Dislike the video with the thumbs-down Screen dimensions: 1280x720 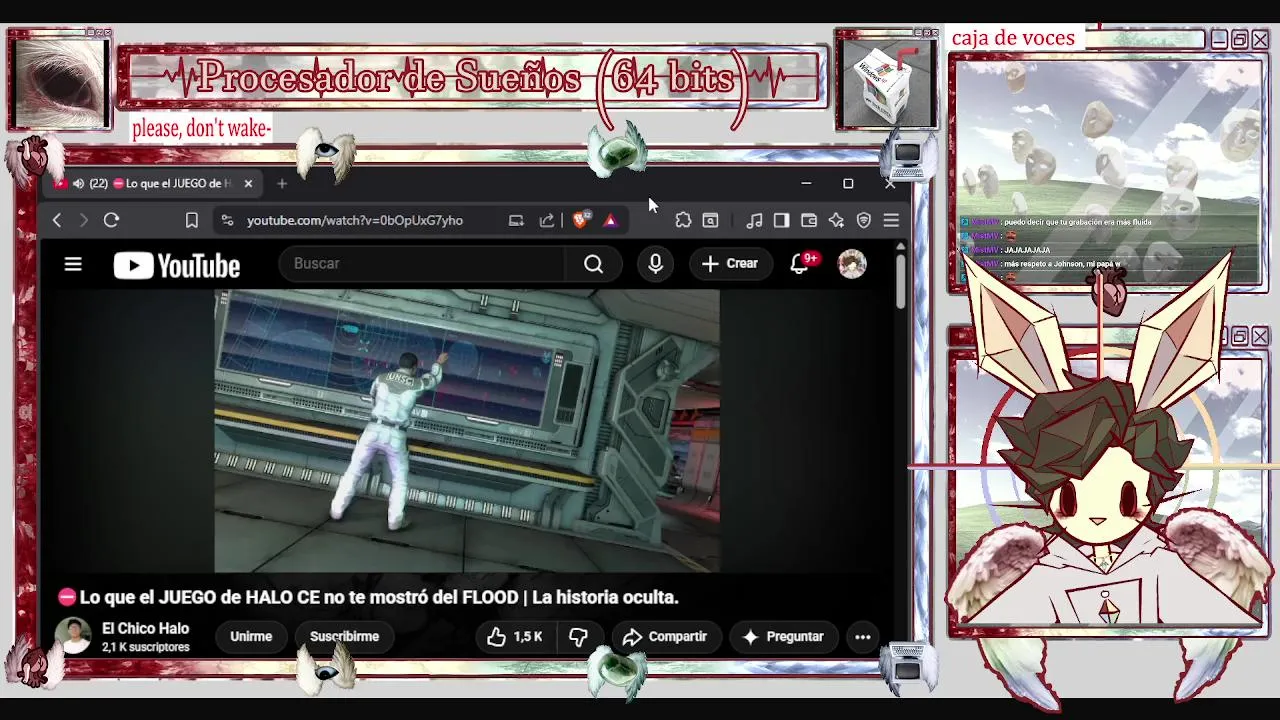coord(579,637)
